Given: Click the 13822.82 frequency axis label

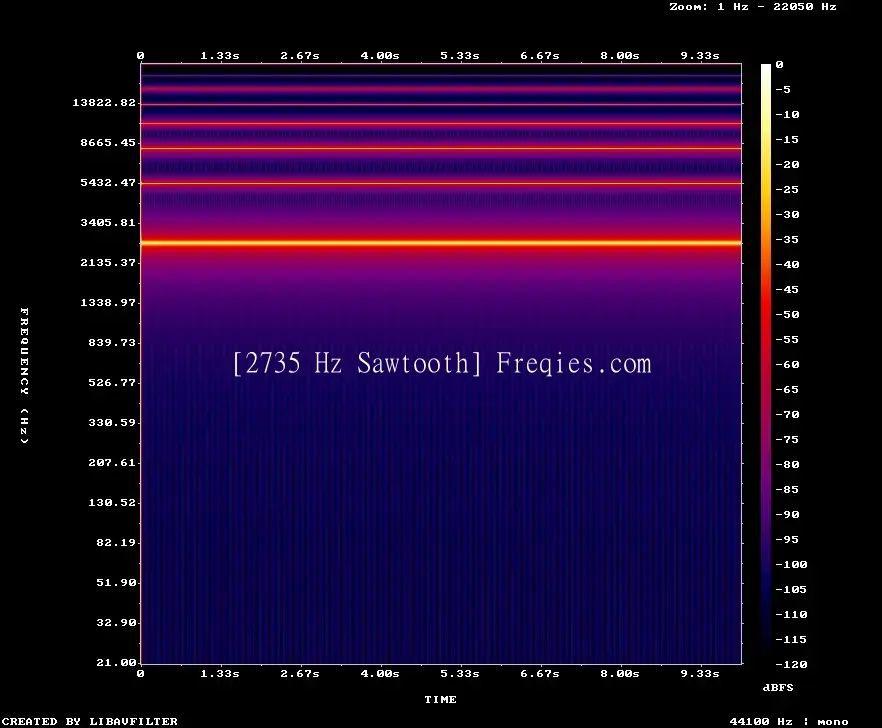Looking at the screenshot, I should pos(104,102).
